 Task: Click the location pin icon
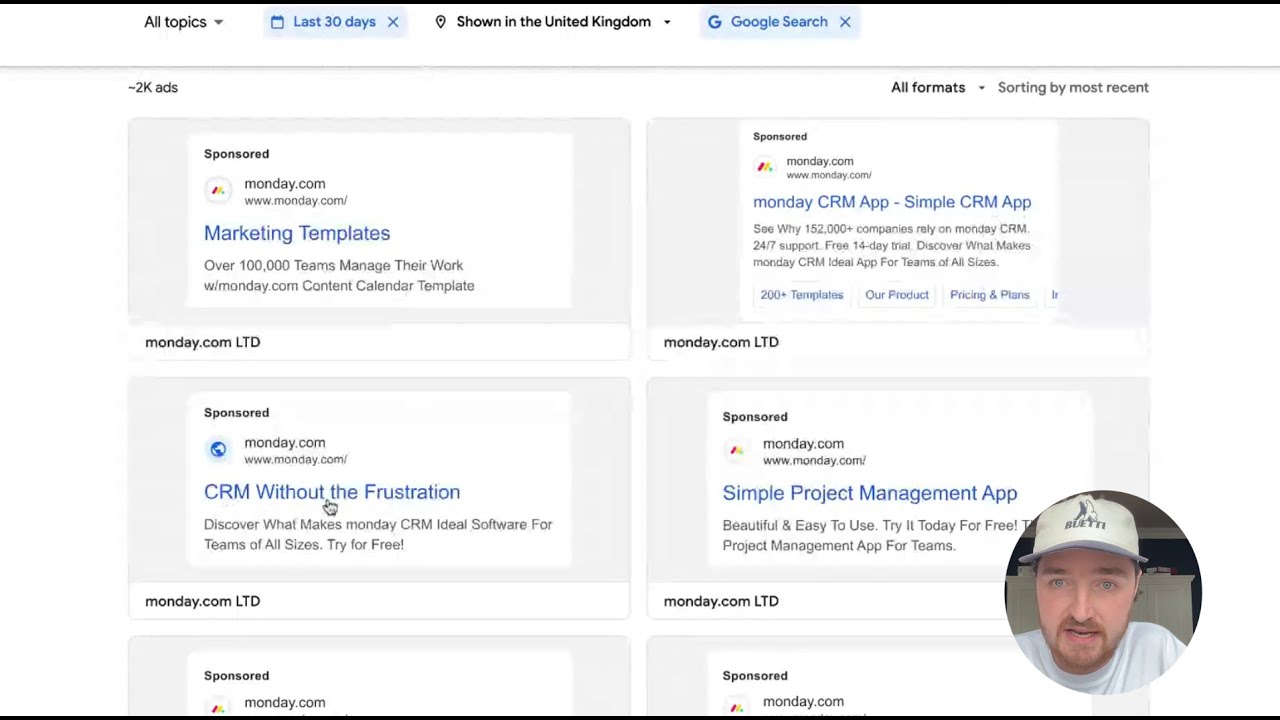tap(440, 22)
